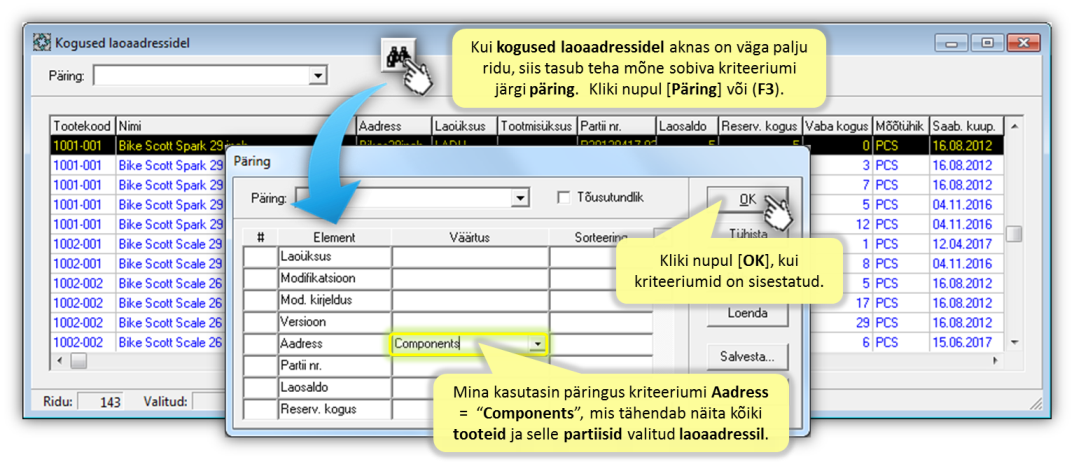The image size is (1074, 464).
Task: Sort by Laoüksus column header in main table
Action: coord(464,127)
